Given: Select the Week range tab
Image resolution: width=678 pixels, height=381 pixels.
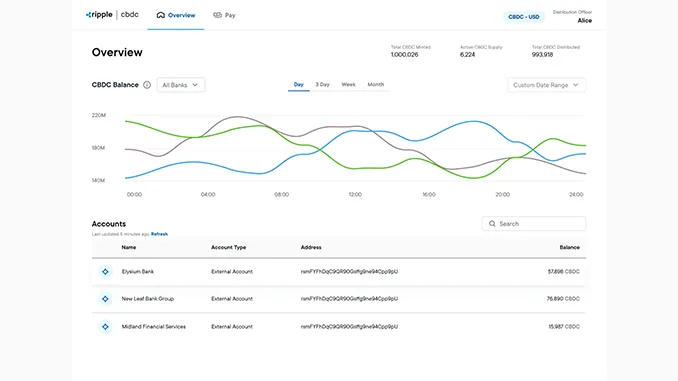Looking at the screenshot, I should 349,85.
